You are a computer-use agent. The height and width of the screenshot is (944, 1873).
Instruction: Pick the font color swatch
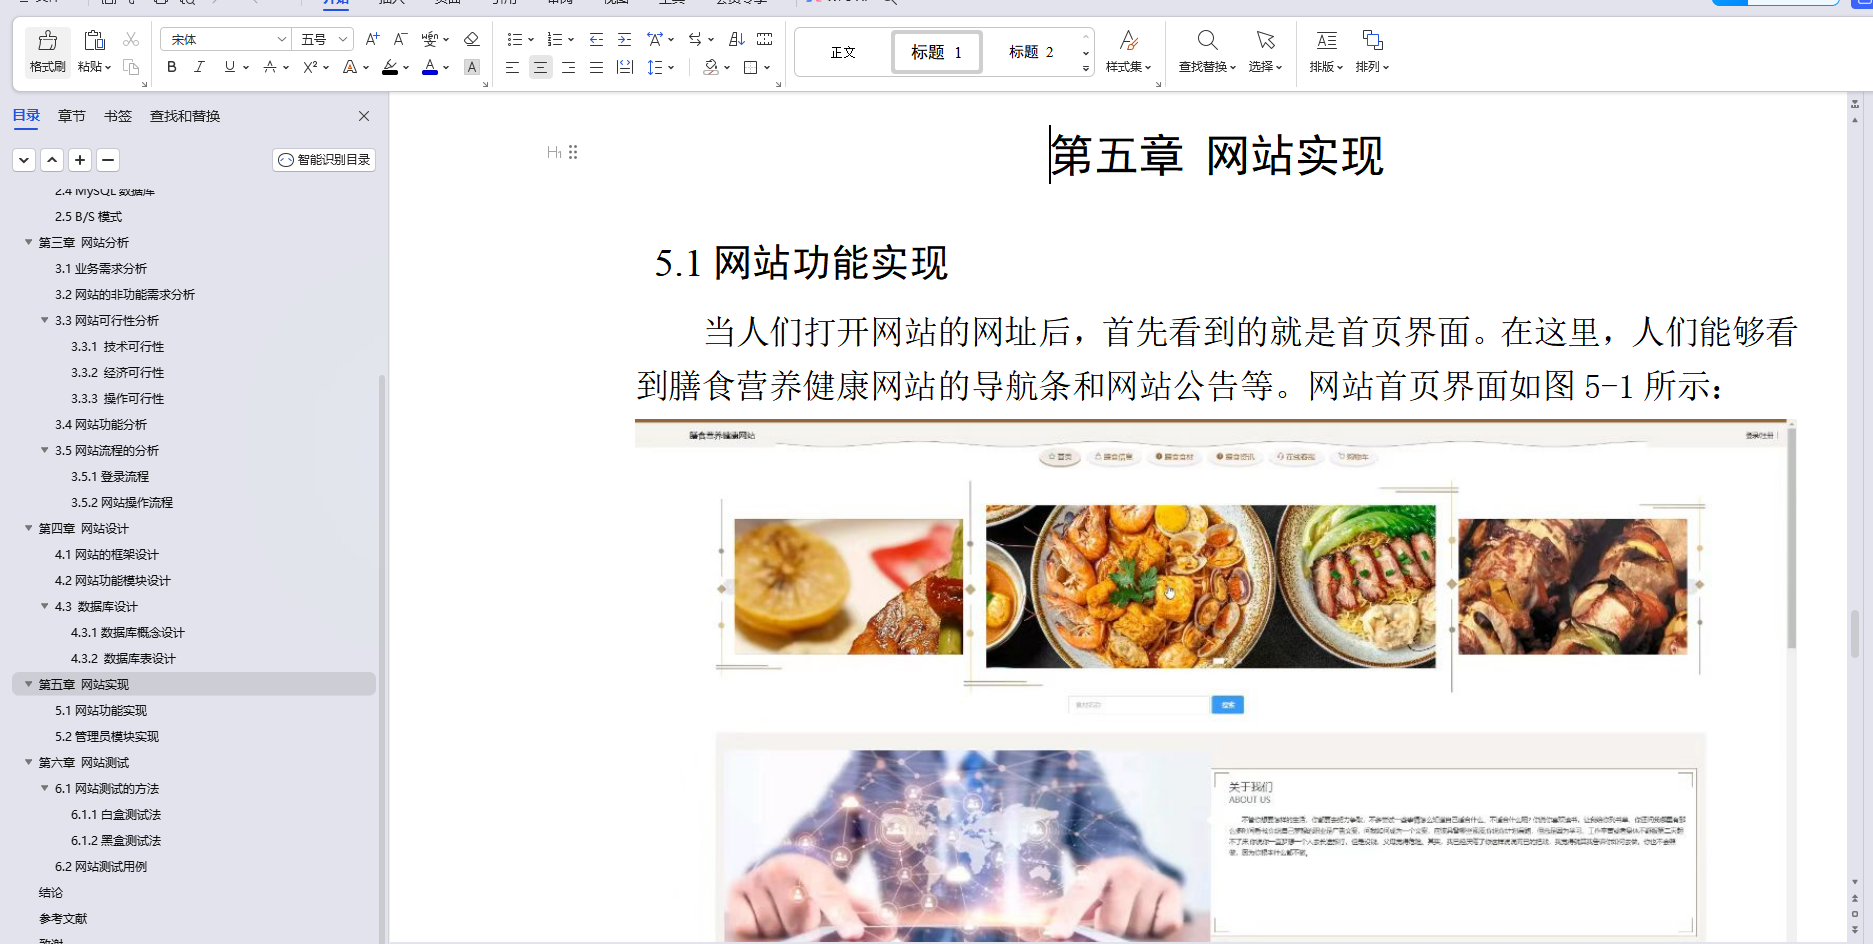(429, 68)
